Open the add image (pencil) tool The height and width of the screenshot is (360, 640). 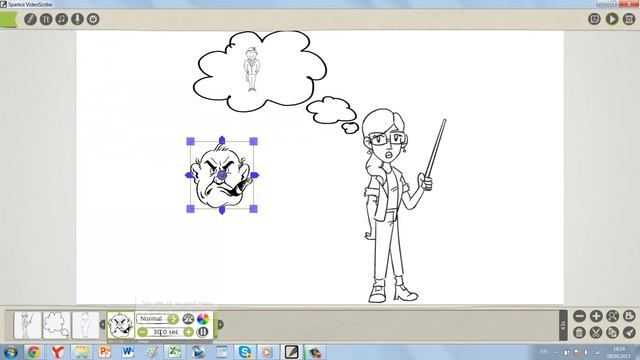[x=30, y=19]
